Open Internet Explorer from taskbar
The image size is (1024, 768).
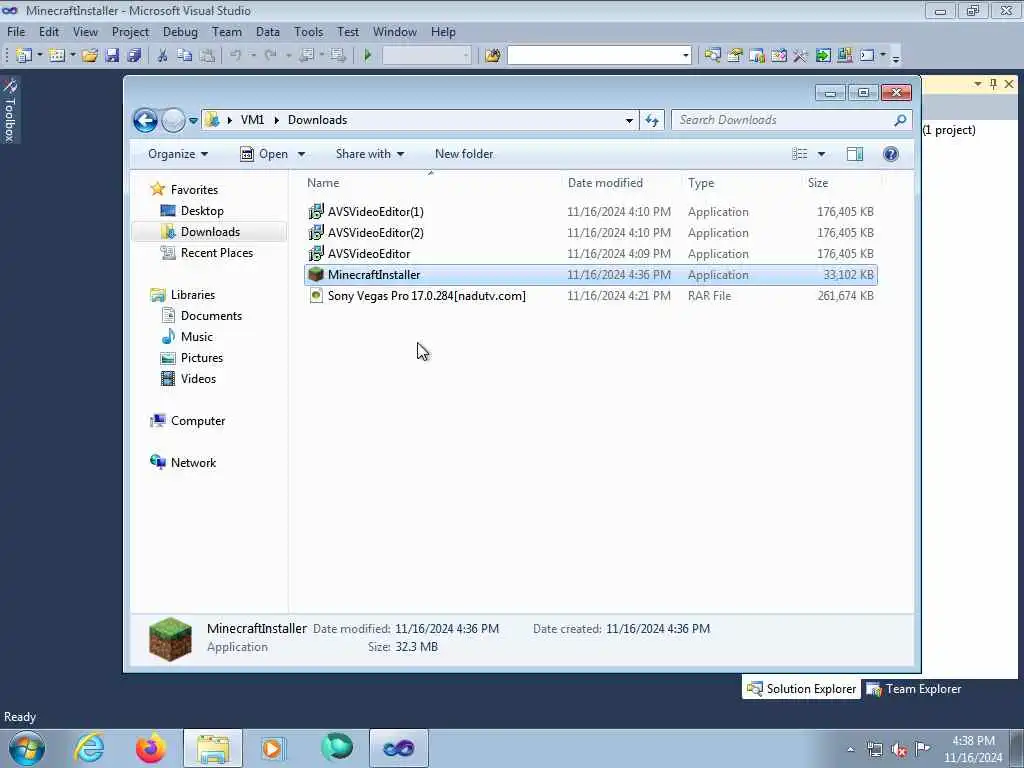(x=89, y=748)
